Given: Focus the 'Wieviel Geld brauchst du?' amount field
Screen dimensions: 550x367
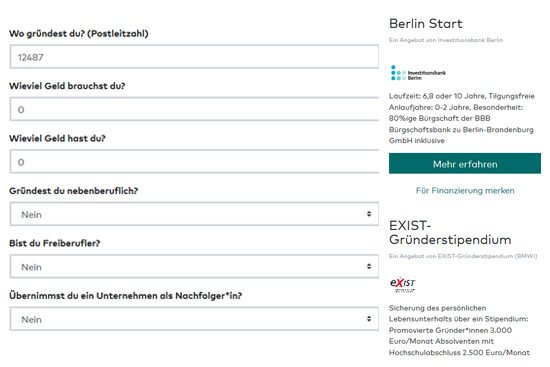Looking at the screenshot, I should click(194, 109).
